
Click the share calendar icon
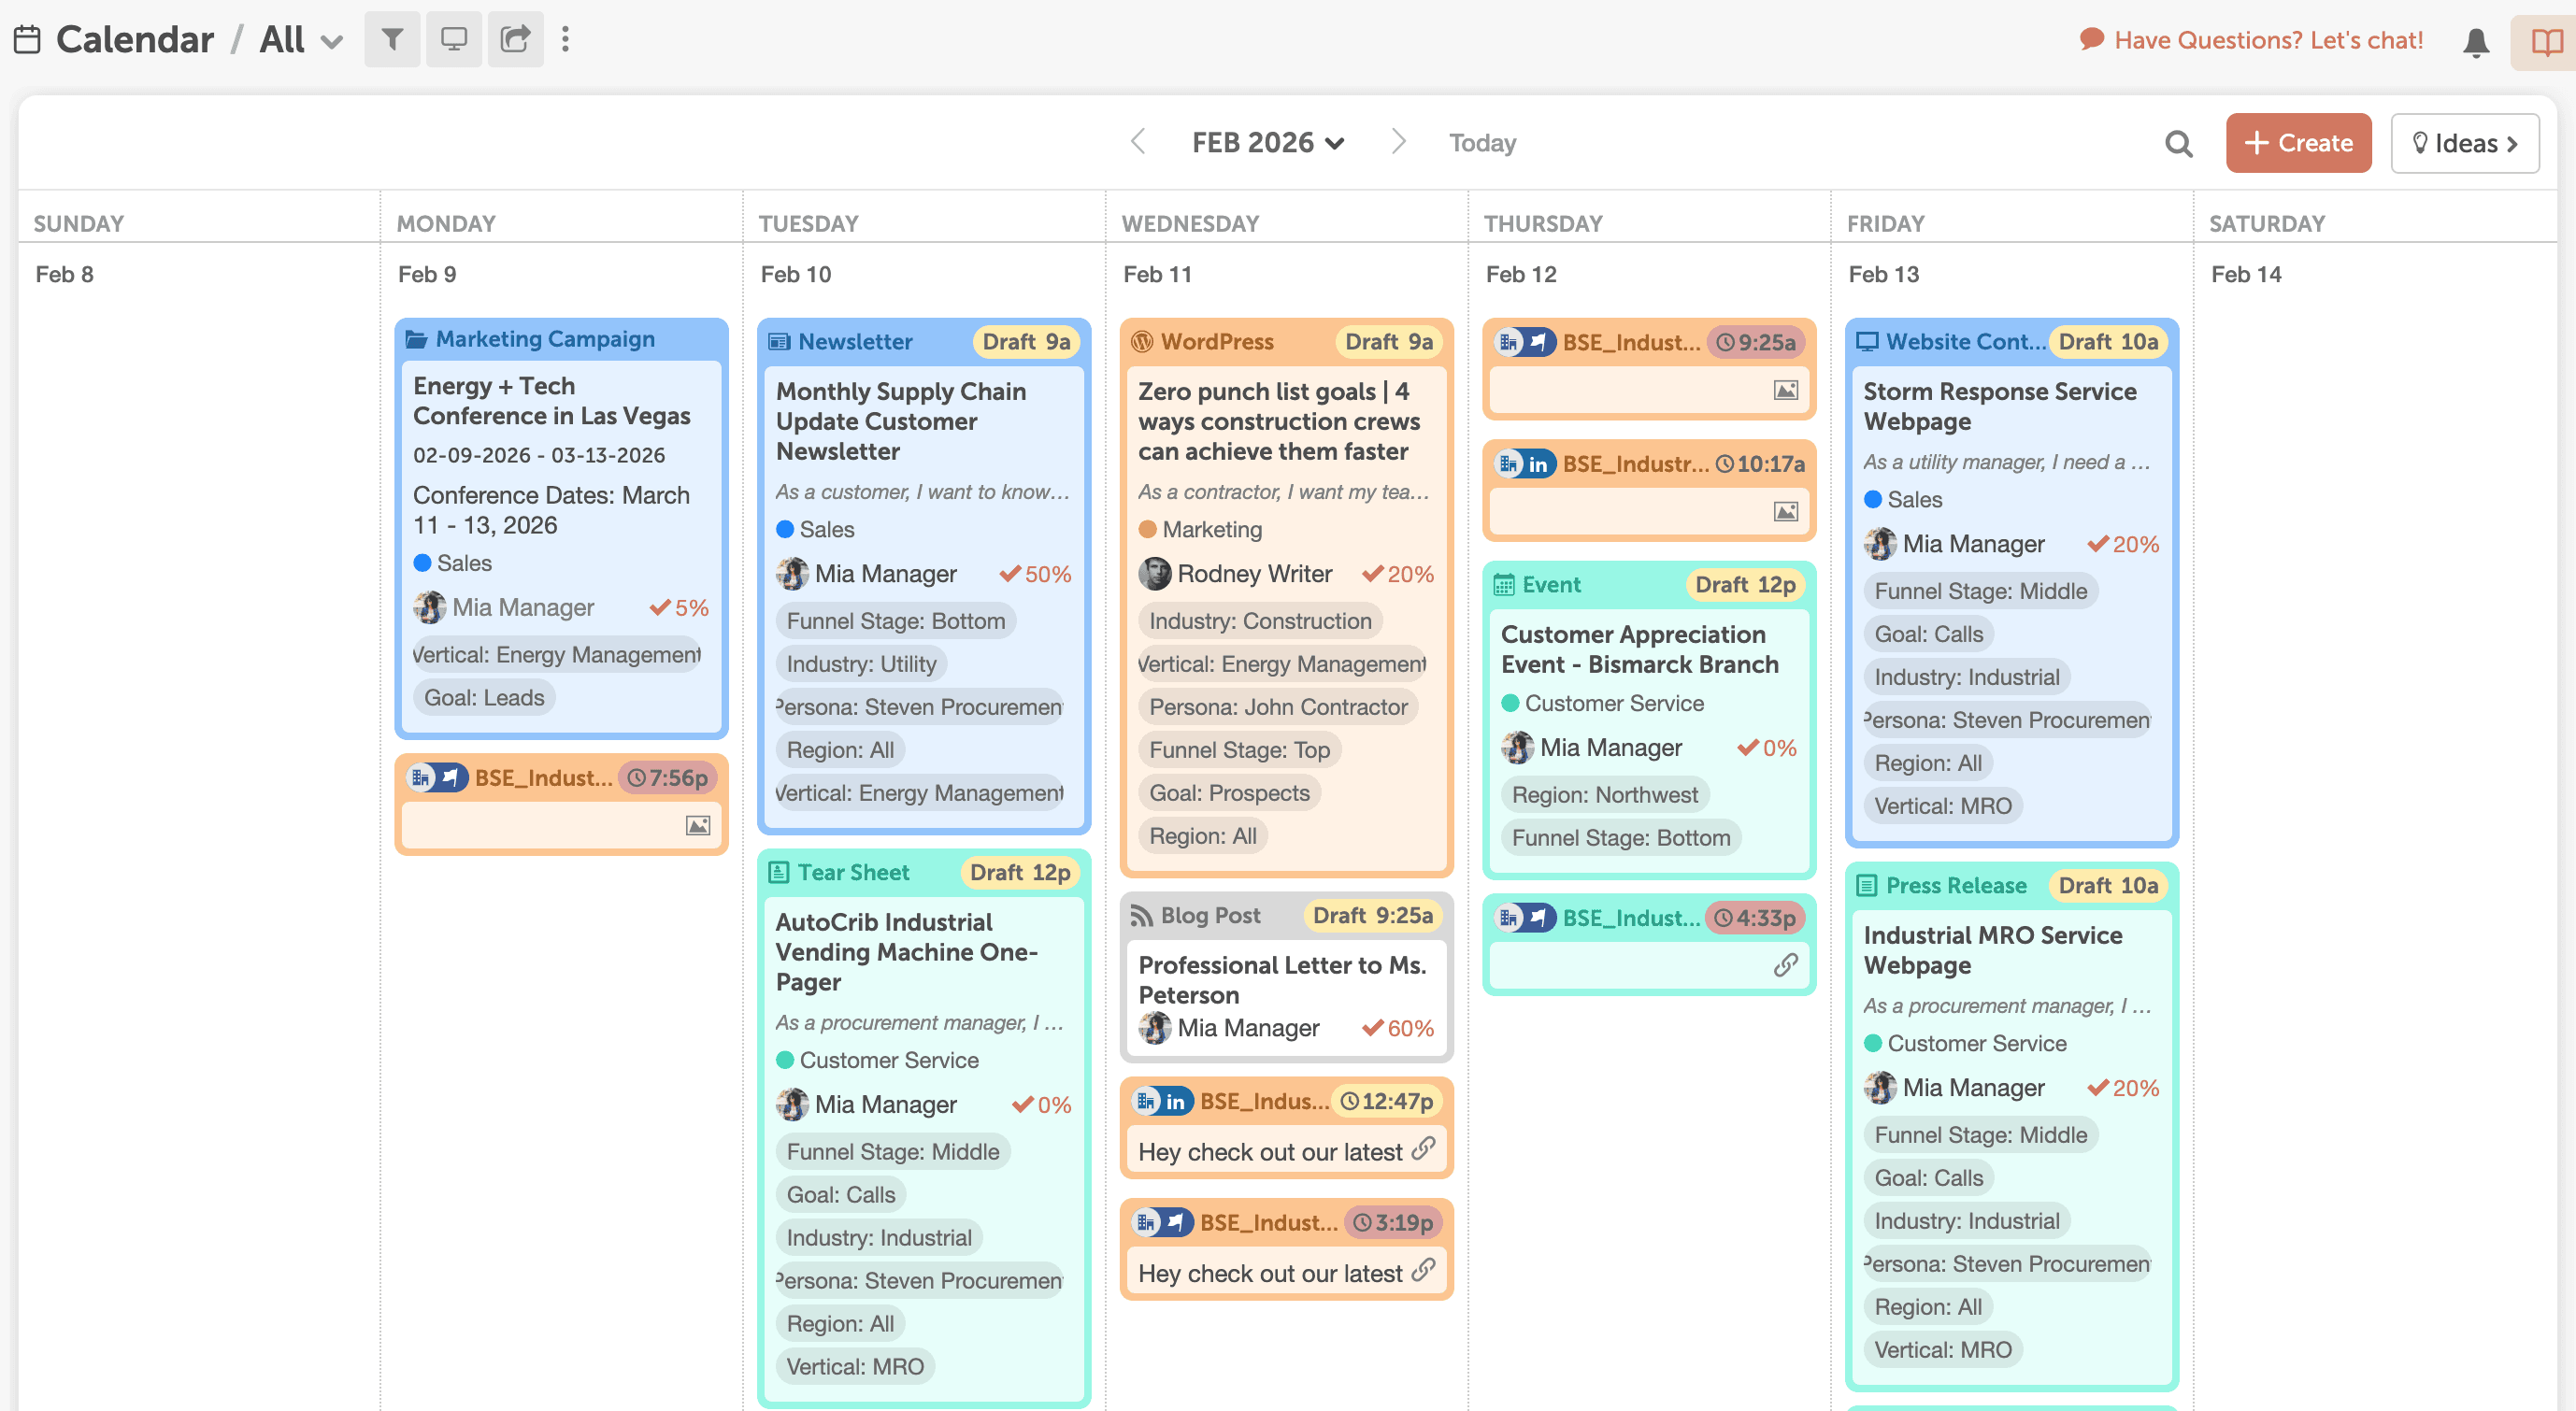coord(515,39)
